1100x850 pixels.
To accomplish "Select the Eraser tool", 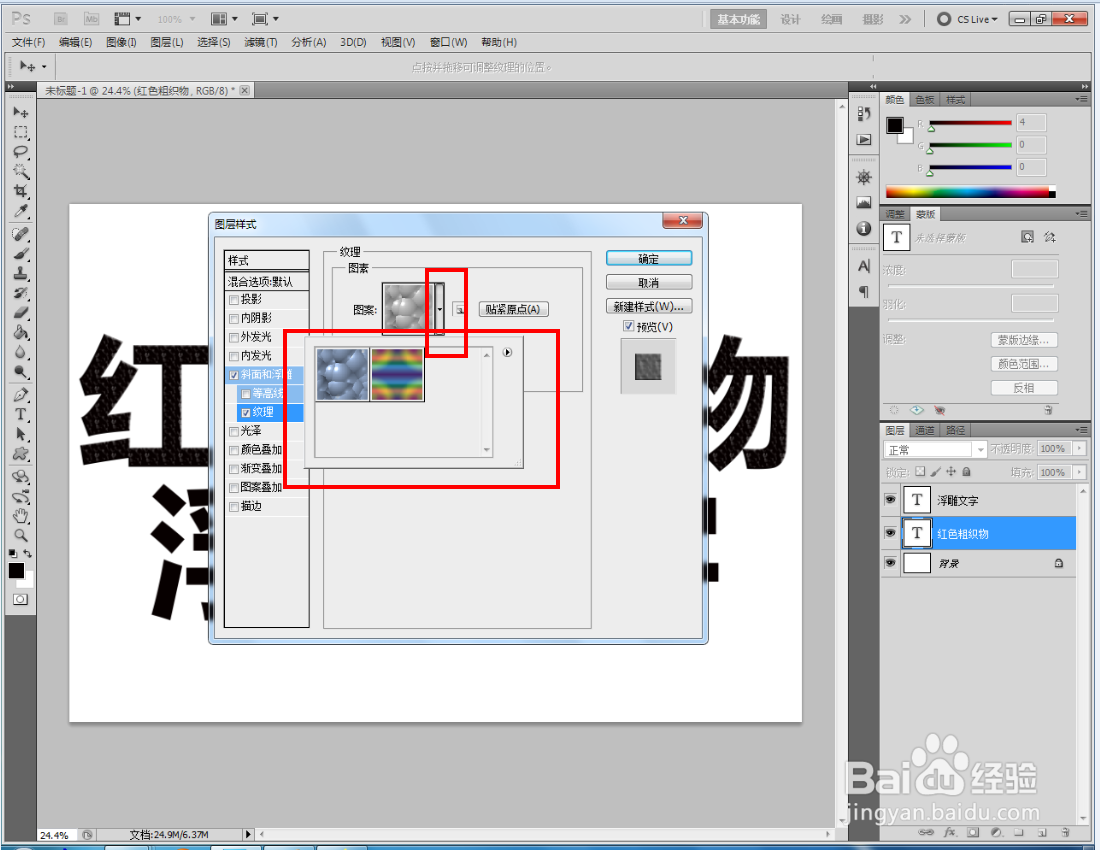I will point(20,313).
